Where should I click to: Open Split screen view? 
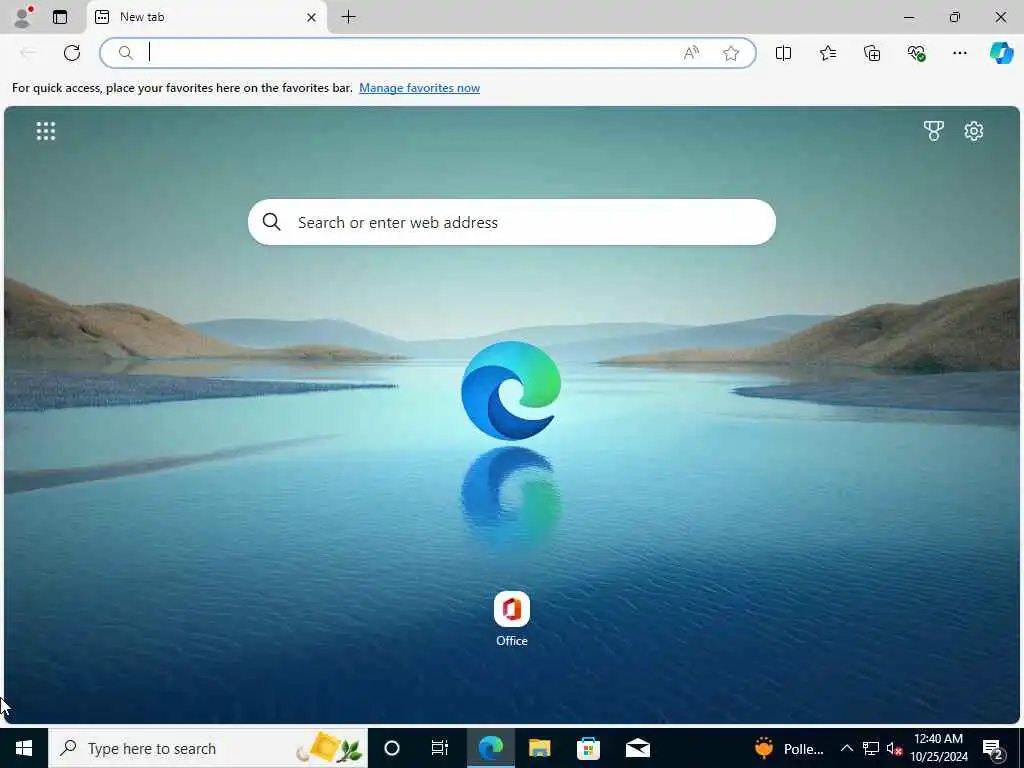click(x=783, y=53)
